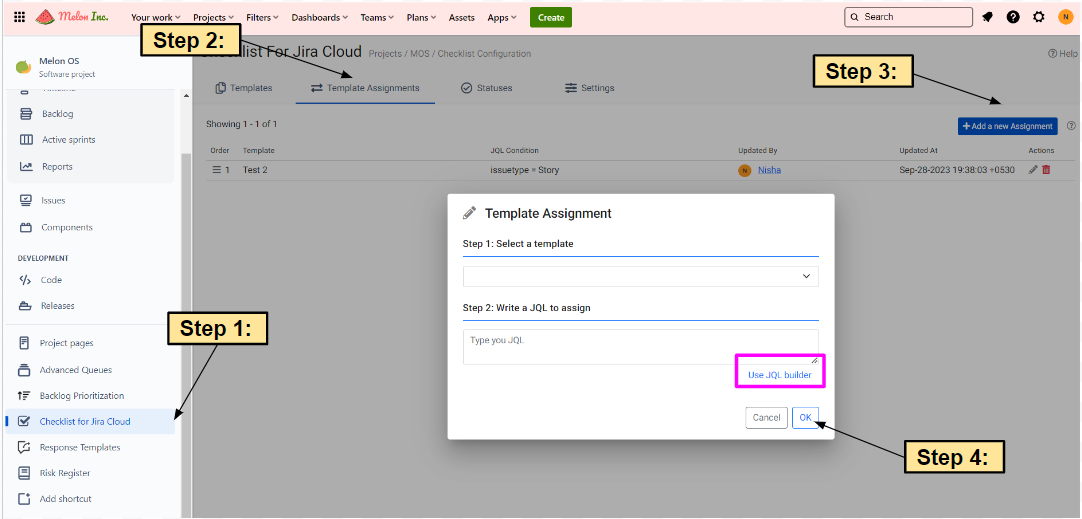Cancel the Template Assignment dialog

point(766,417)
